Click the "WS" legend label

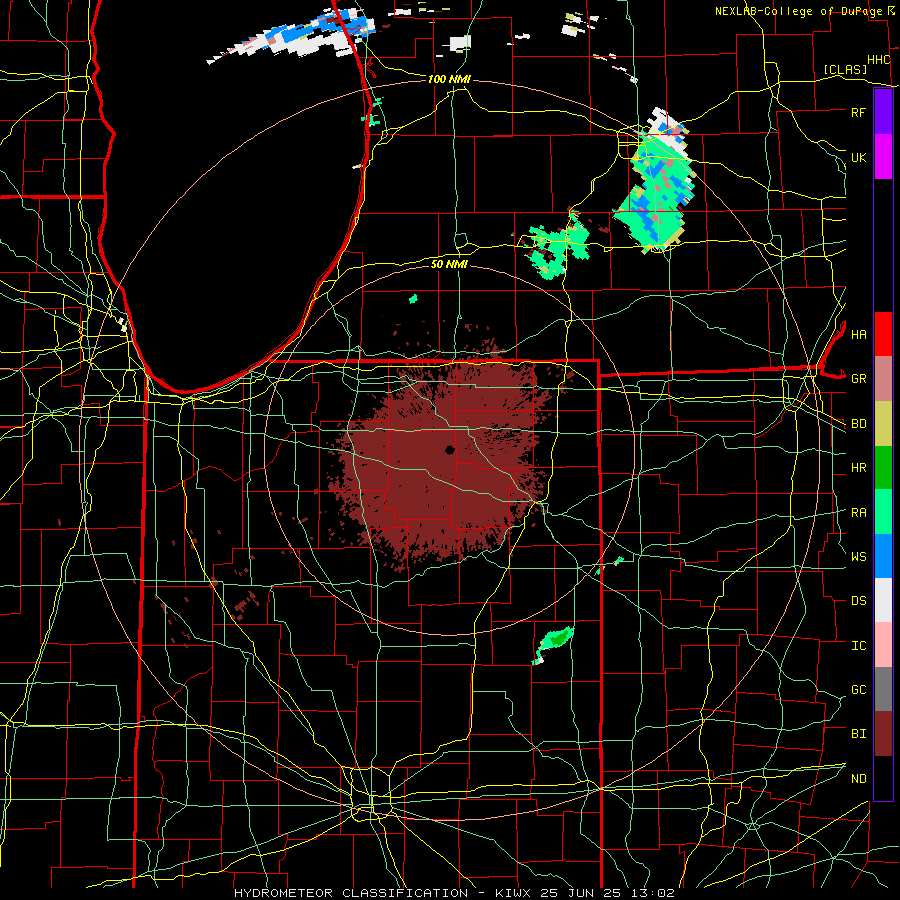(858, 557)
